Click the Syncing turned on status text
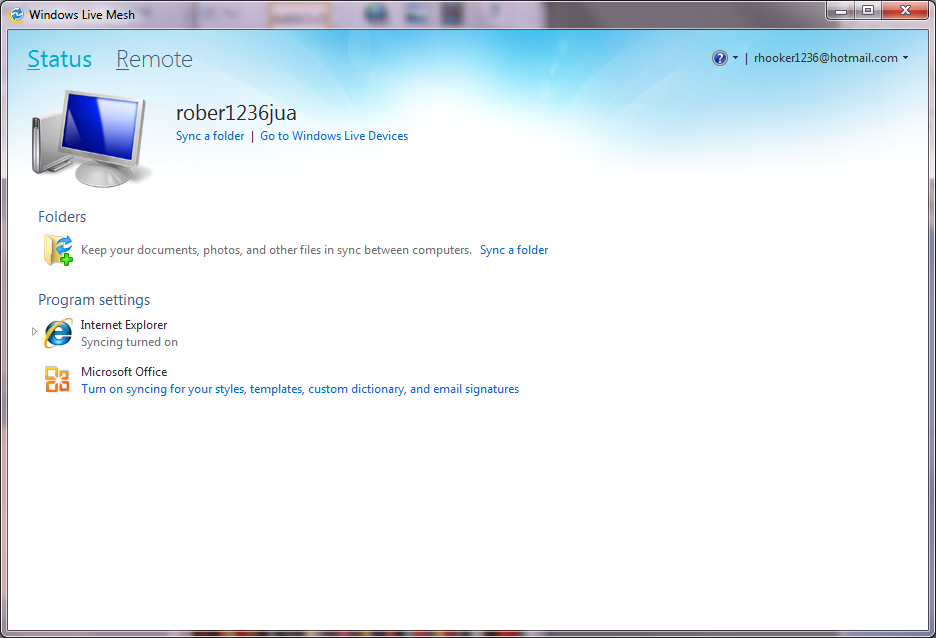The image size is (936, 638). coord(129,342)
